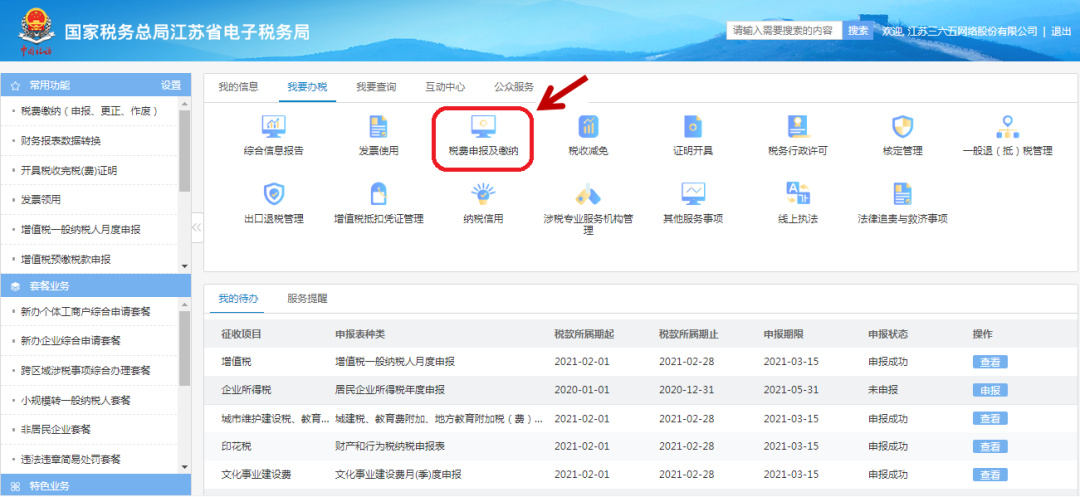
Task: Open 增值税抵扣凭证管理 icon
Action: [x=379, y=193]
